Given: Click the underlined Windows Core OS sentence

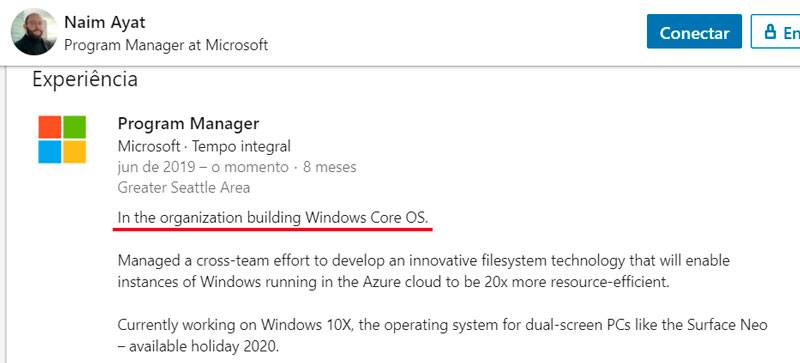Looking at the screenshot, I should point(273,218).
